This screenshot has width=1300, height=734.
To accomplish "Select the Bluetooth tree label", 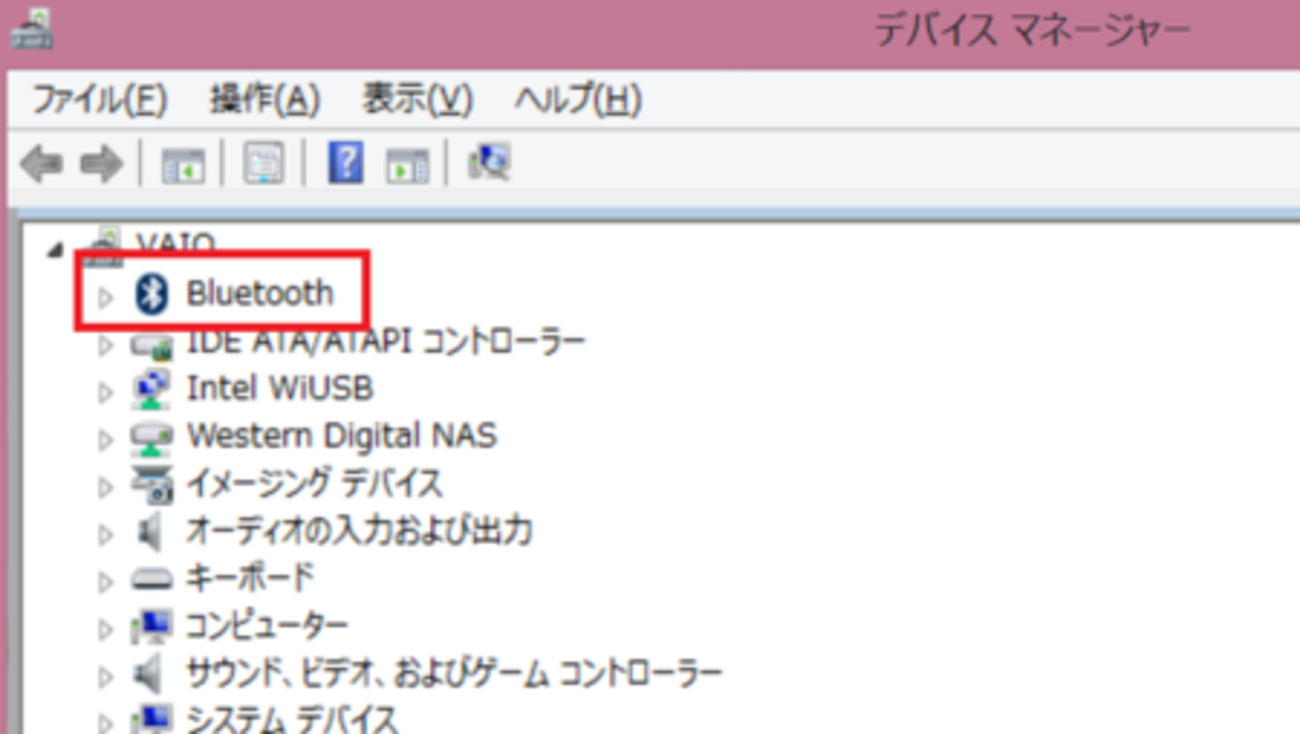I will (x=260, y=293).
